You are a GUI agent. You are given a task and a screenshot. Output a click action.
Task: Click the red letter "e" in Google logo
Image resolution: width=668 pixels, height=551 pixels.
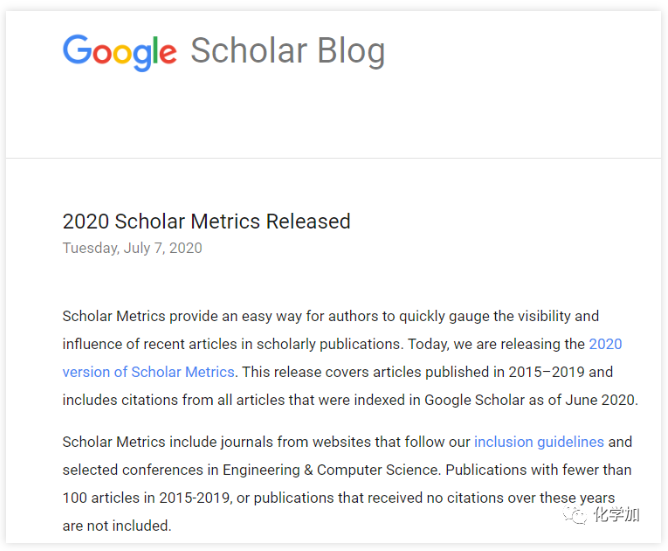pyautogui.click(x=166, y=54)
